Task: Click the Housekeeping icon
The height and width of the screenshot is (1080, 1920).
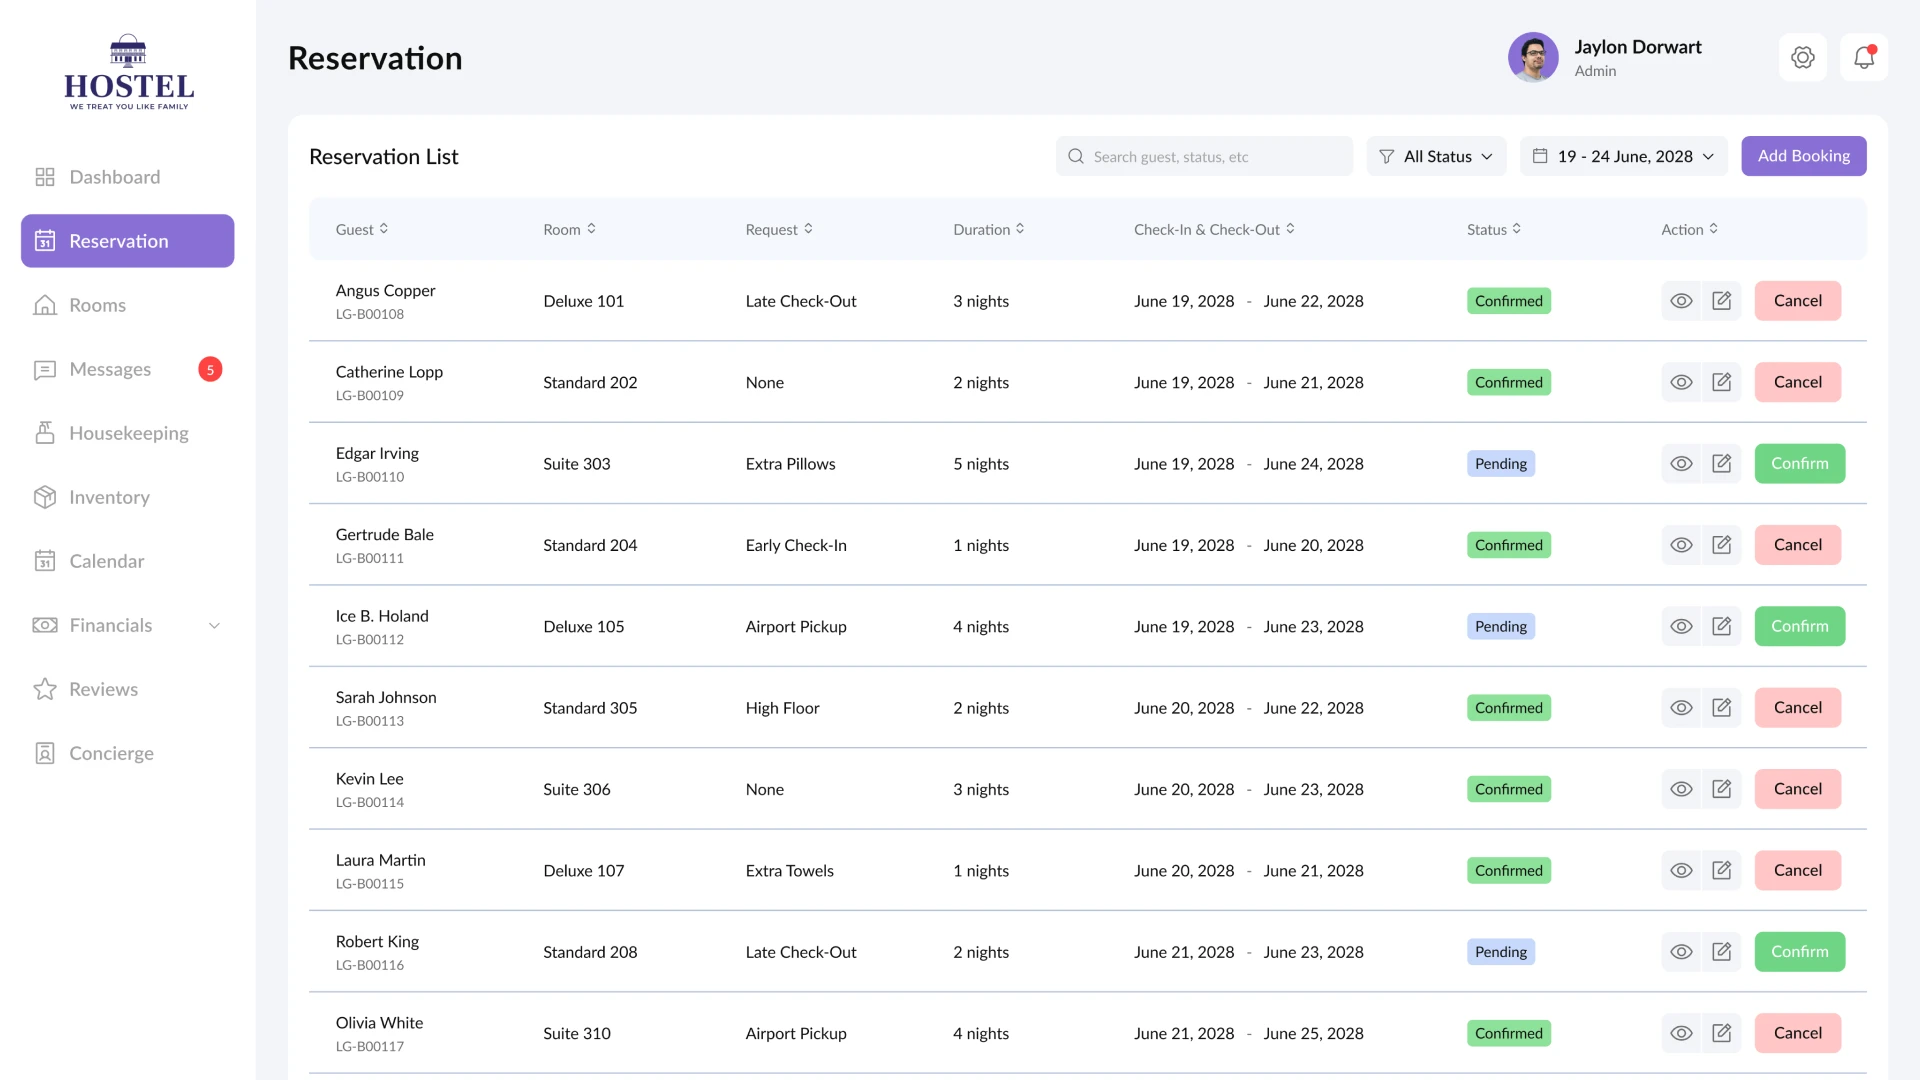Action: pyautogui.click(x=44, y=432)
